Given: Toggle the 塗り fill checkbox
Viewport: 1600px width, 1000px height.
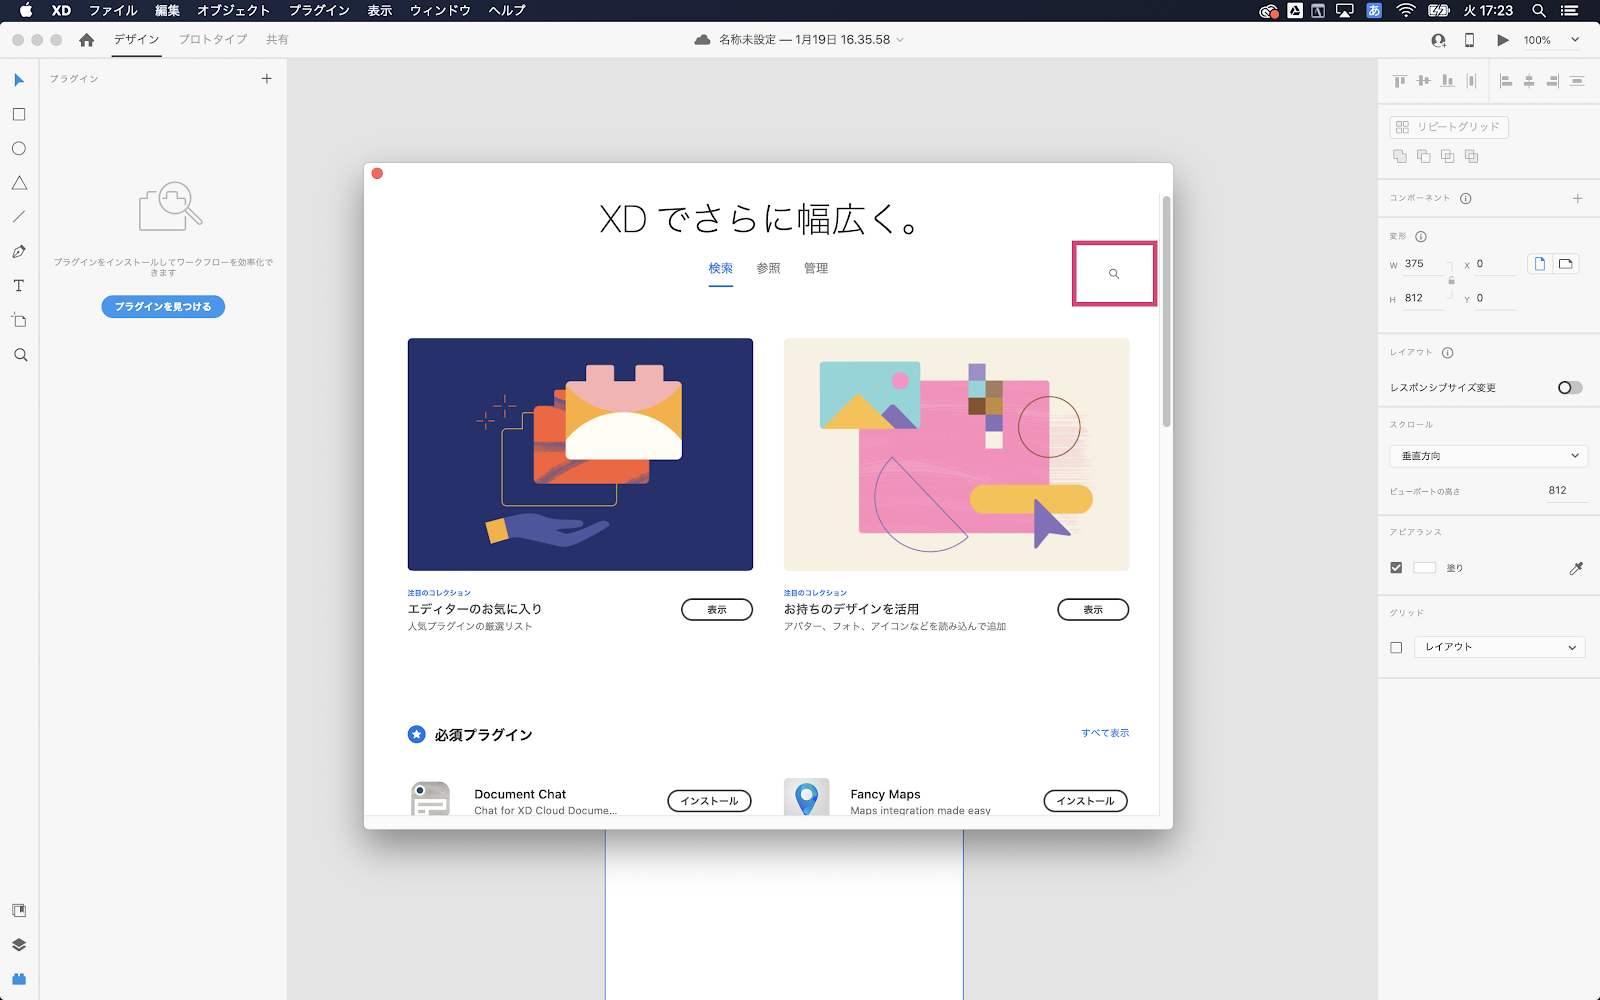Looking at the screenshot, I should pos(1396,568).
